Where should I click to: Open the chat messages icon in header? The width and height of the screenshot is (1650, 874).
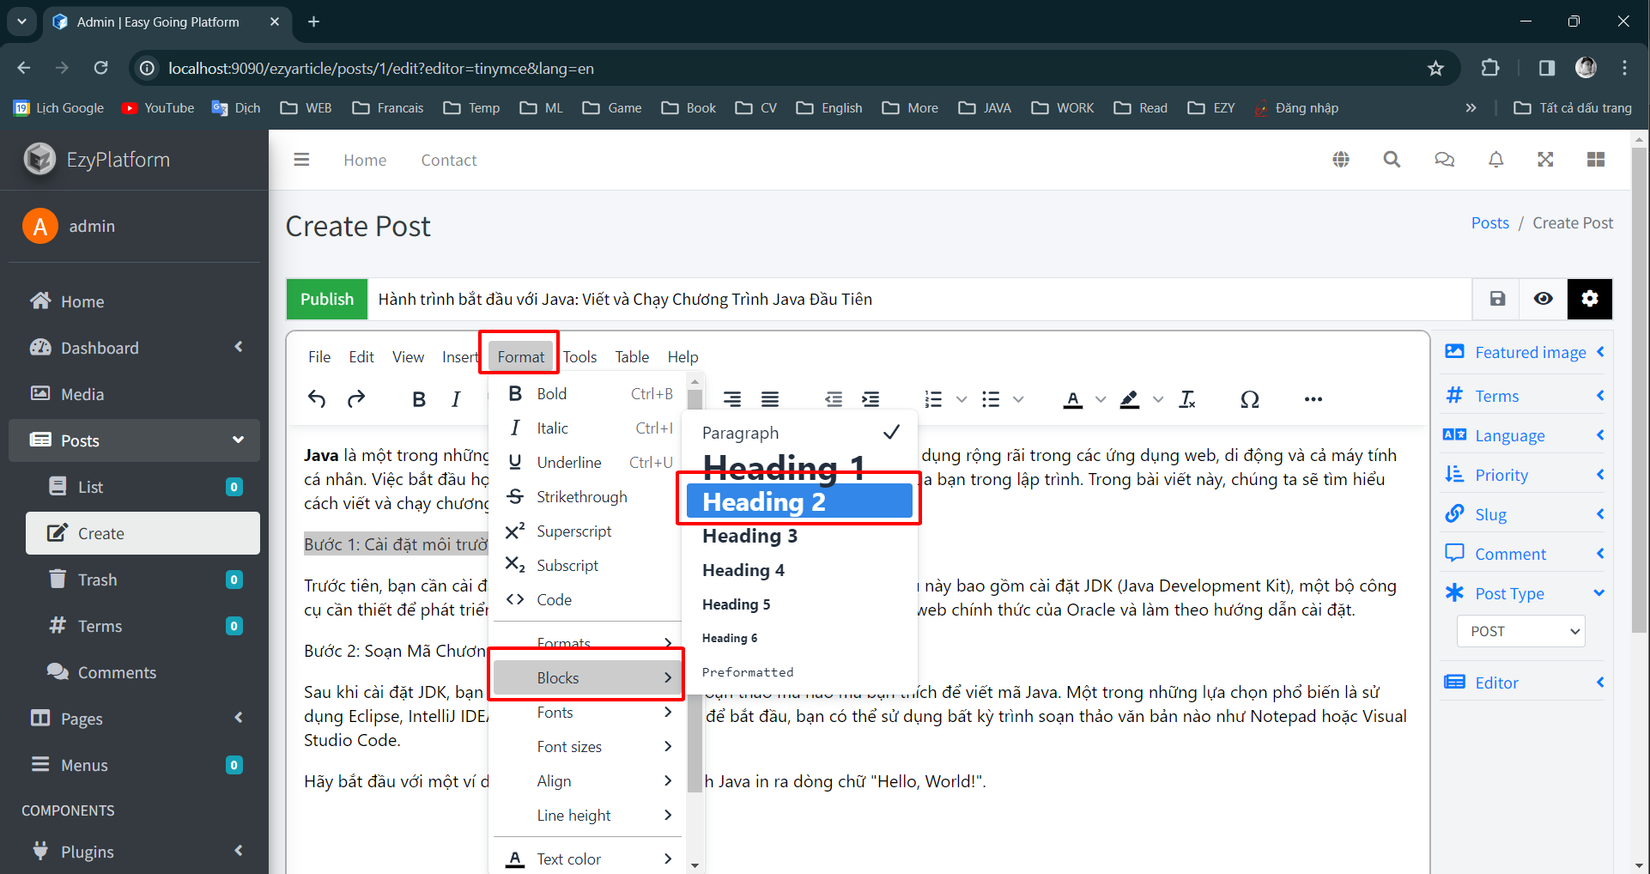[x=1444, y=160]
